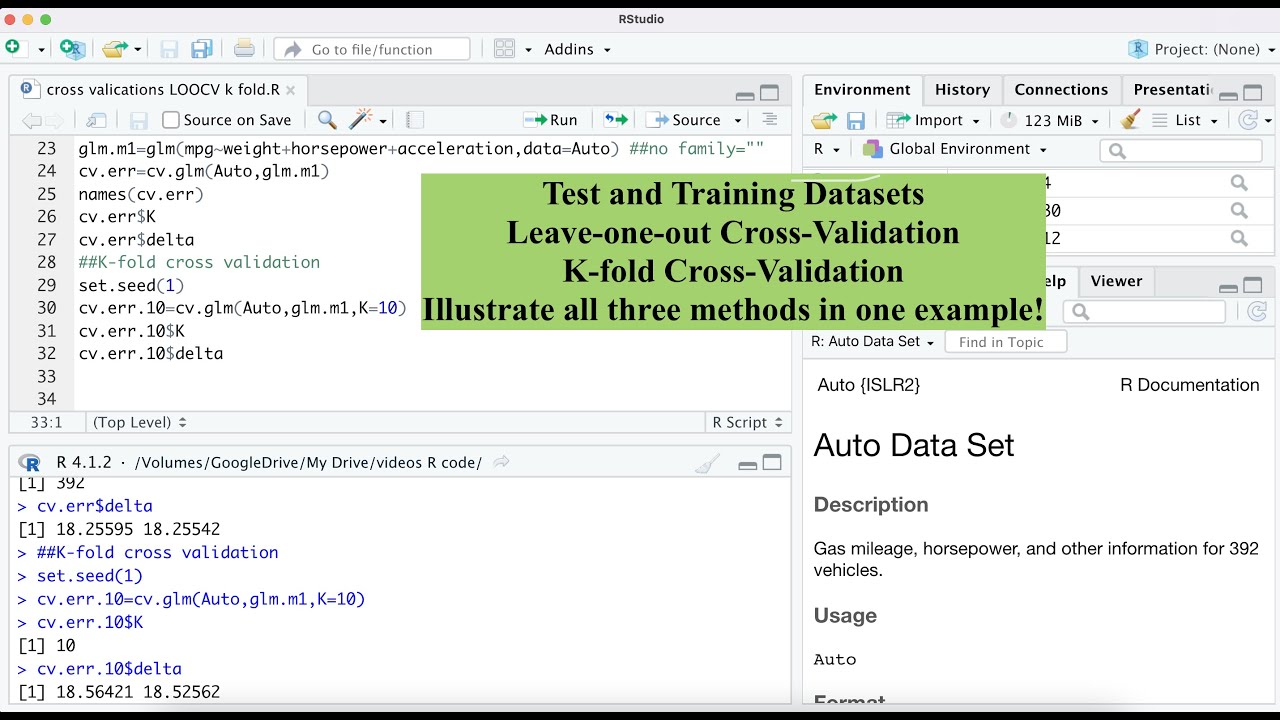
Task: Open the Import Dataset dropdown
Action: pos(935,120)
